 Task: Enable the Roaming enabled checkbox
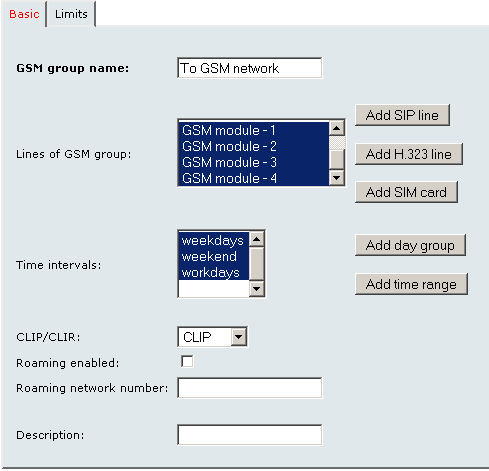point(187,362)
